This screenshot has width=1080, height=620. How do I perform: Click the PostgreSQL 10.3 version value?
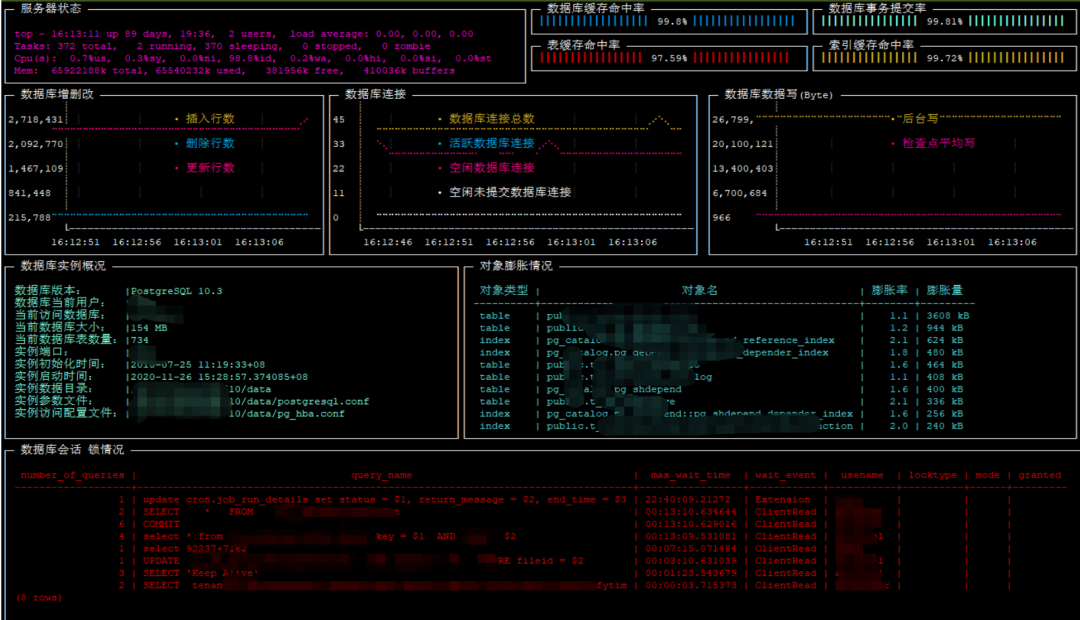177,291
